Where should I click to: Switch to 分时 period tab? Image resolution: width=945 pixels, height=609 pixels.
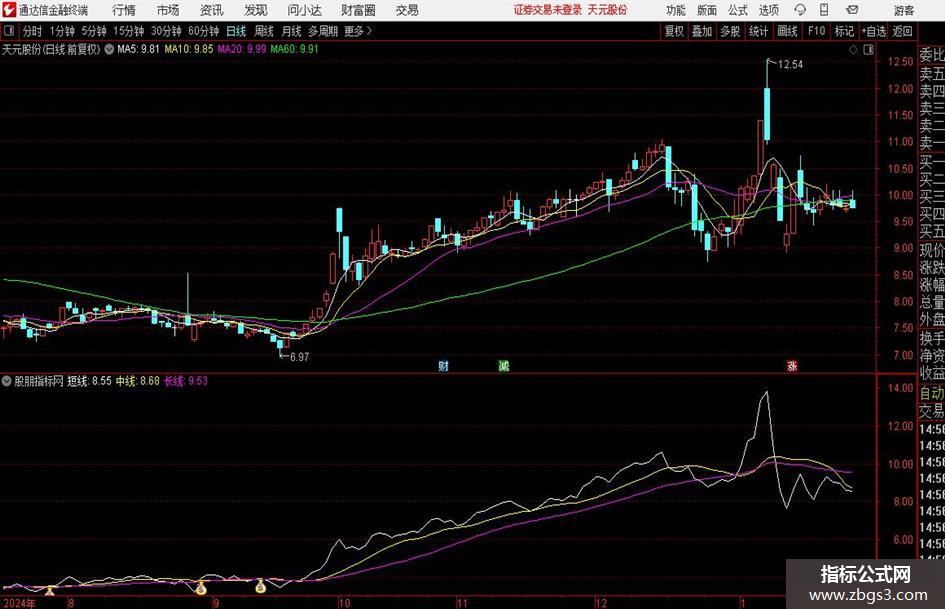[x=33, y=31]
